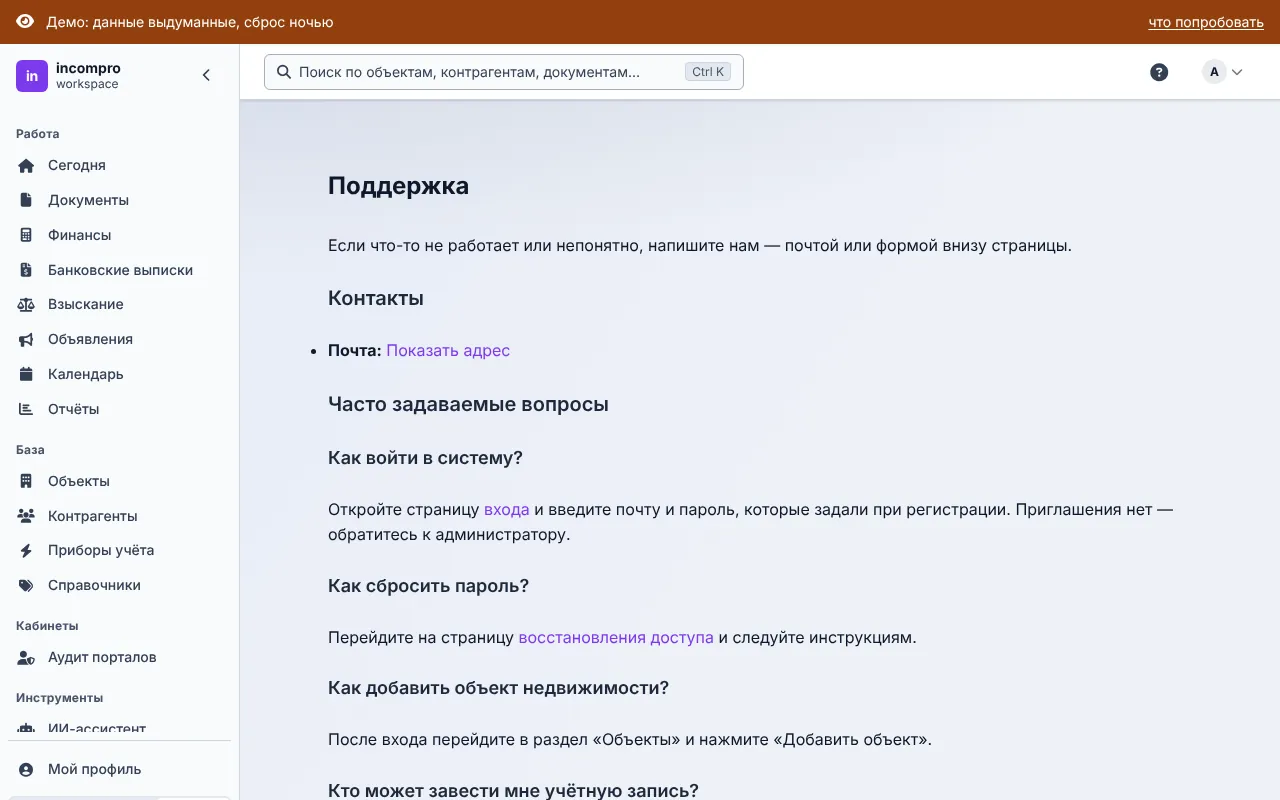1280x800 pixels.
Task: Go to the Документы section
Action: [x=120, y=200]
